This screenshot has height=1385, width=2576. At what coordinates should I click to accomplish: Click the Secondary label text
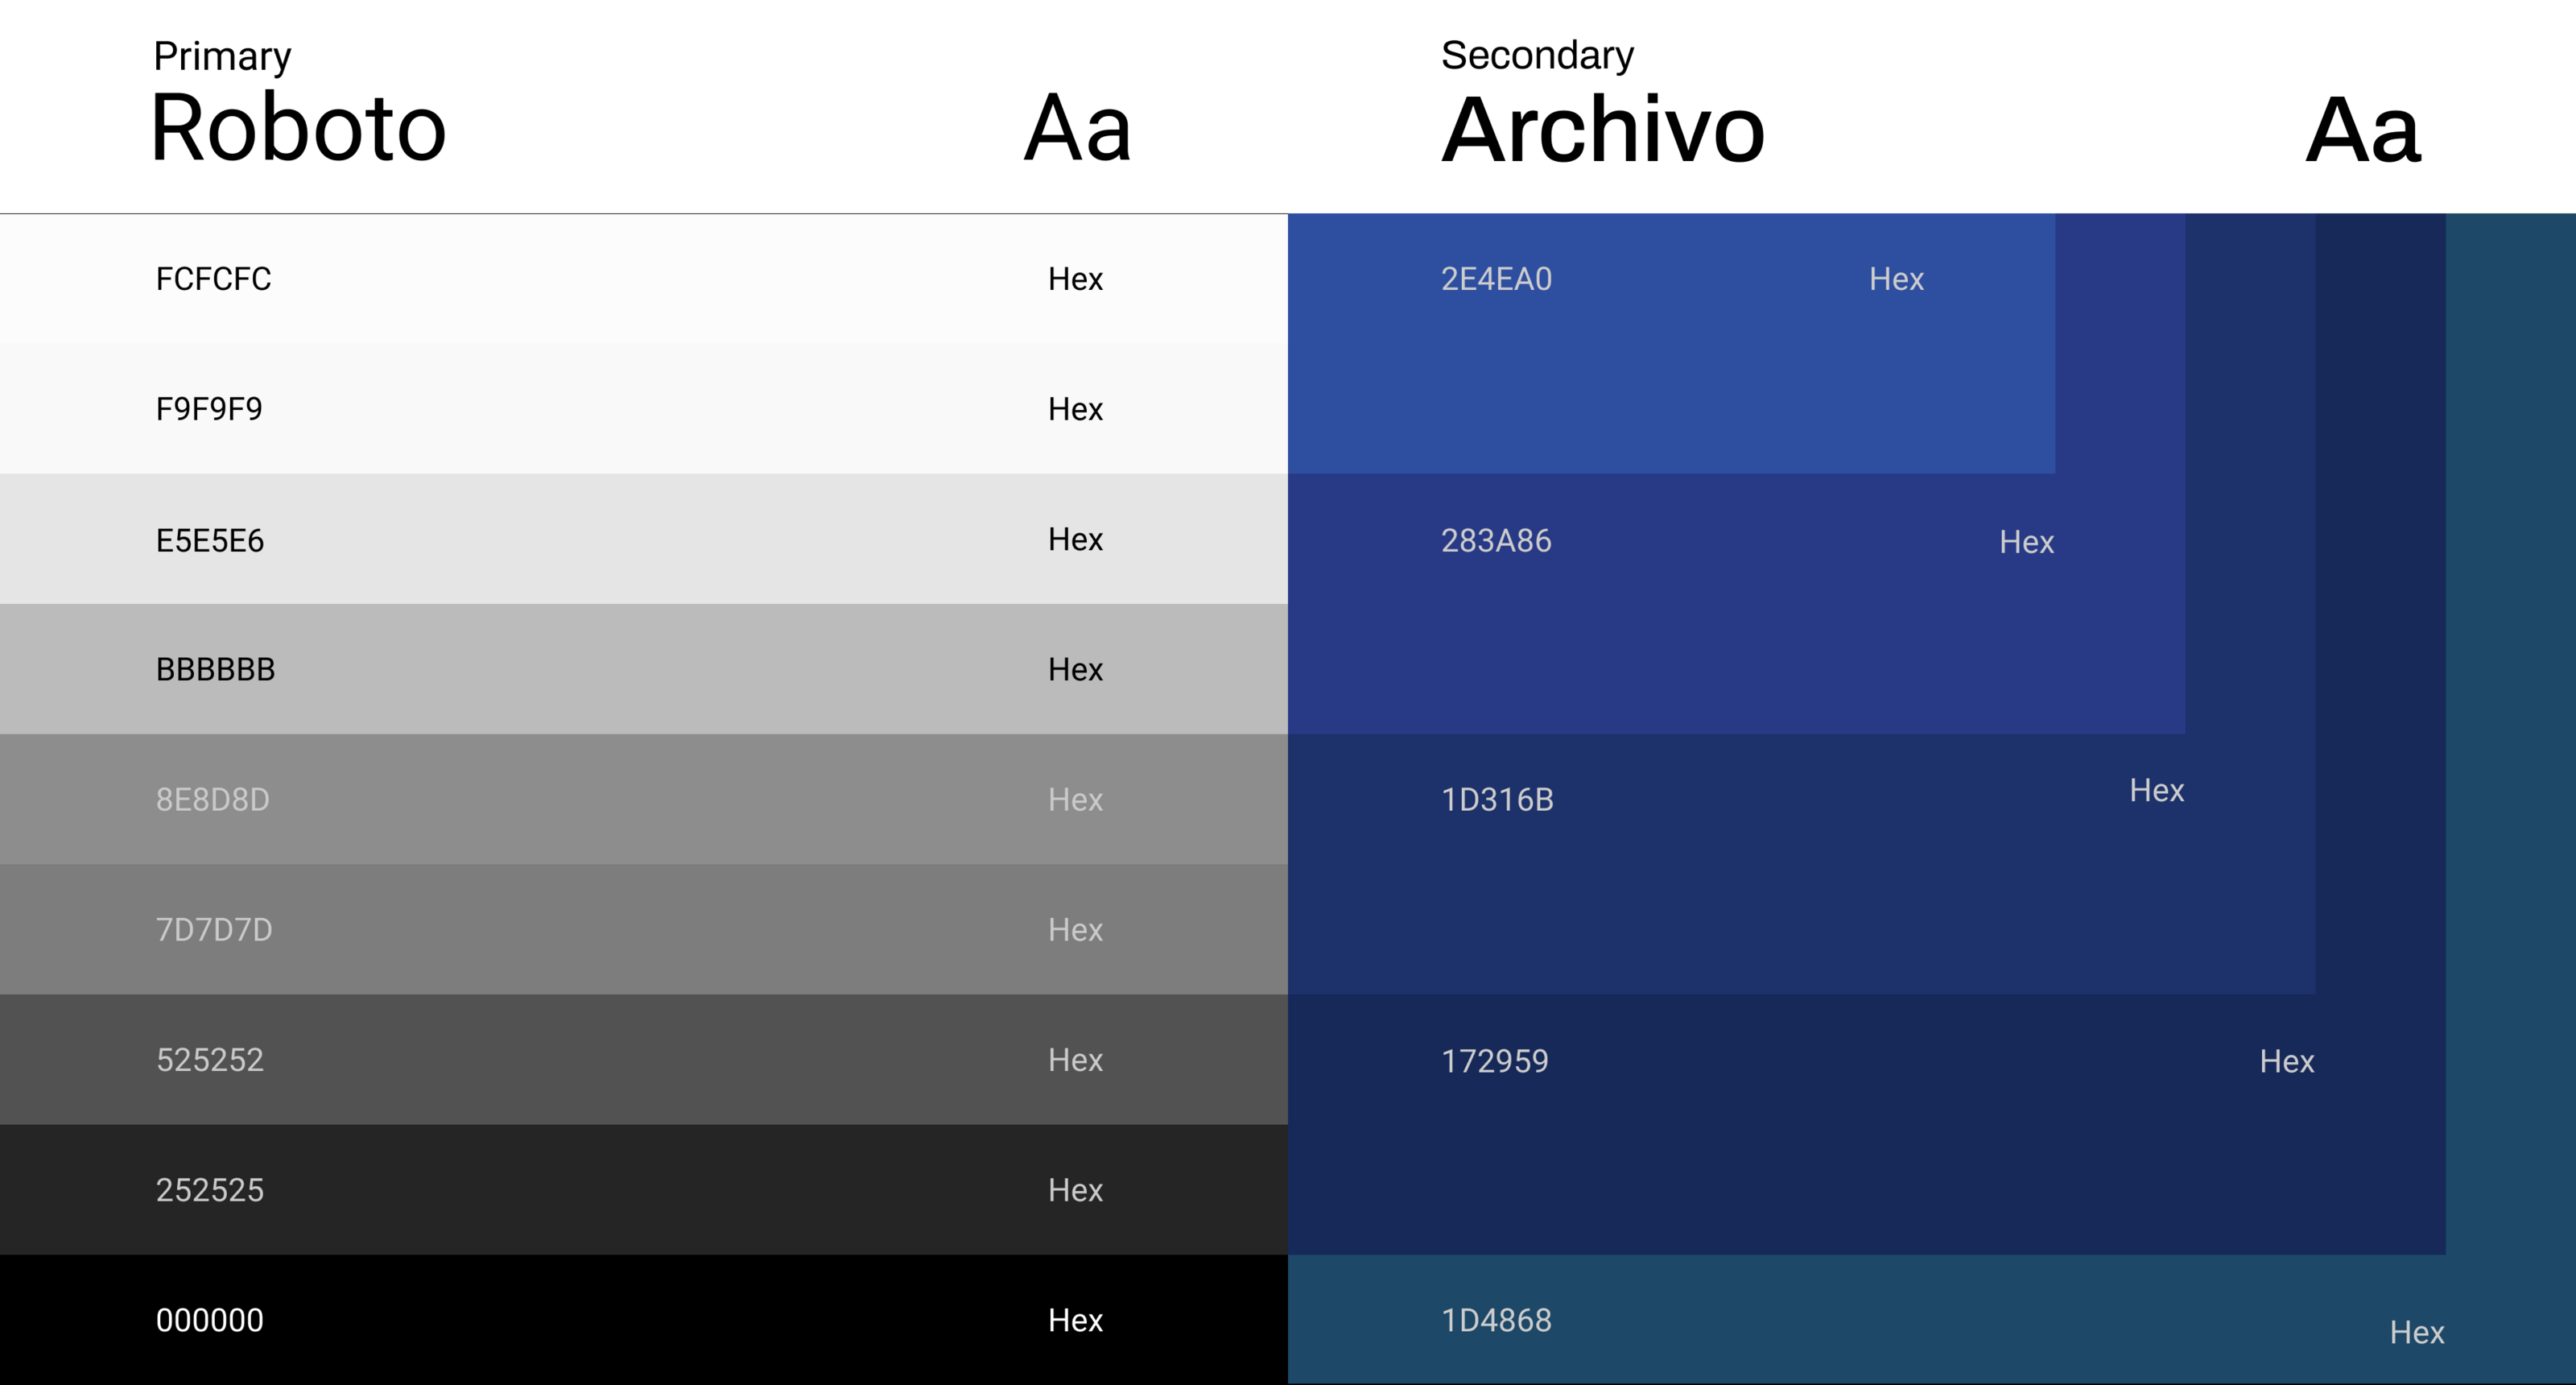1537,55
